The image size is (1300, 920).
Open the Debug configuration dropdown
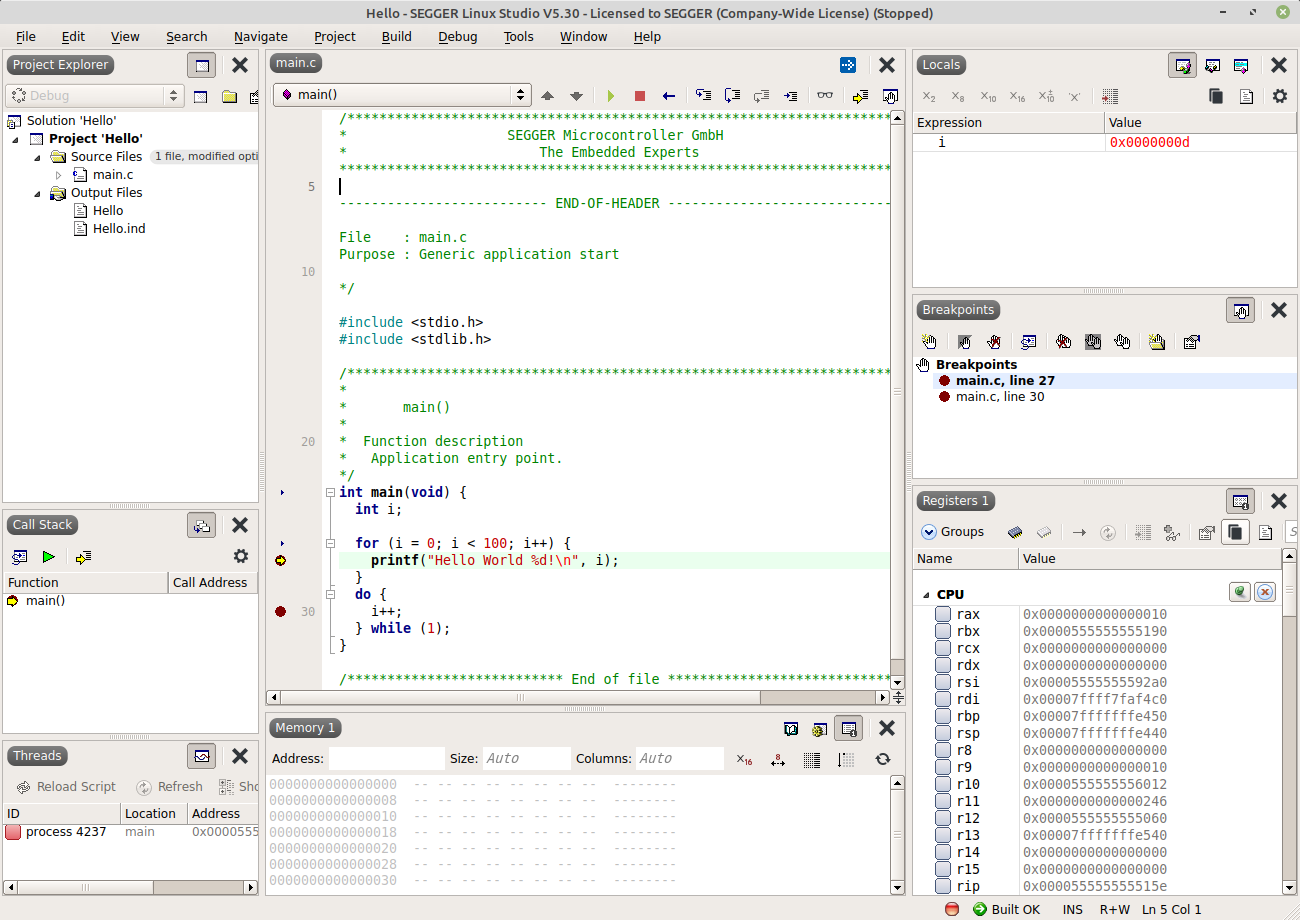[95, 96]
